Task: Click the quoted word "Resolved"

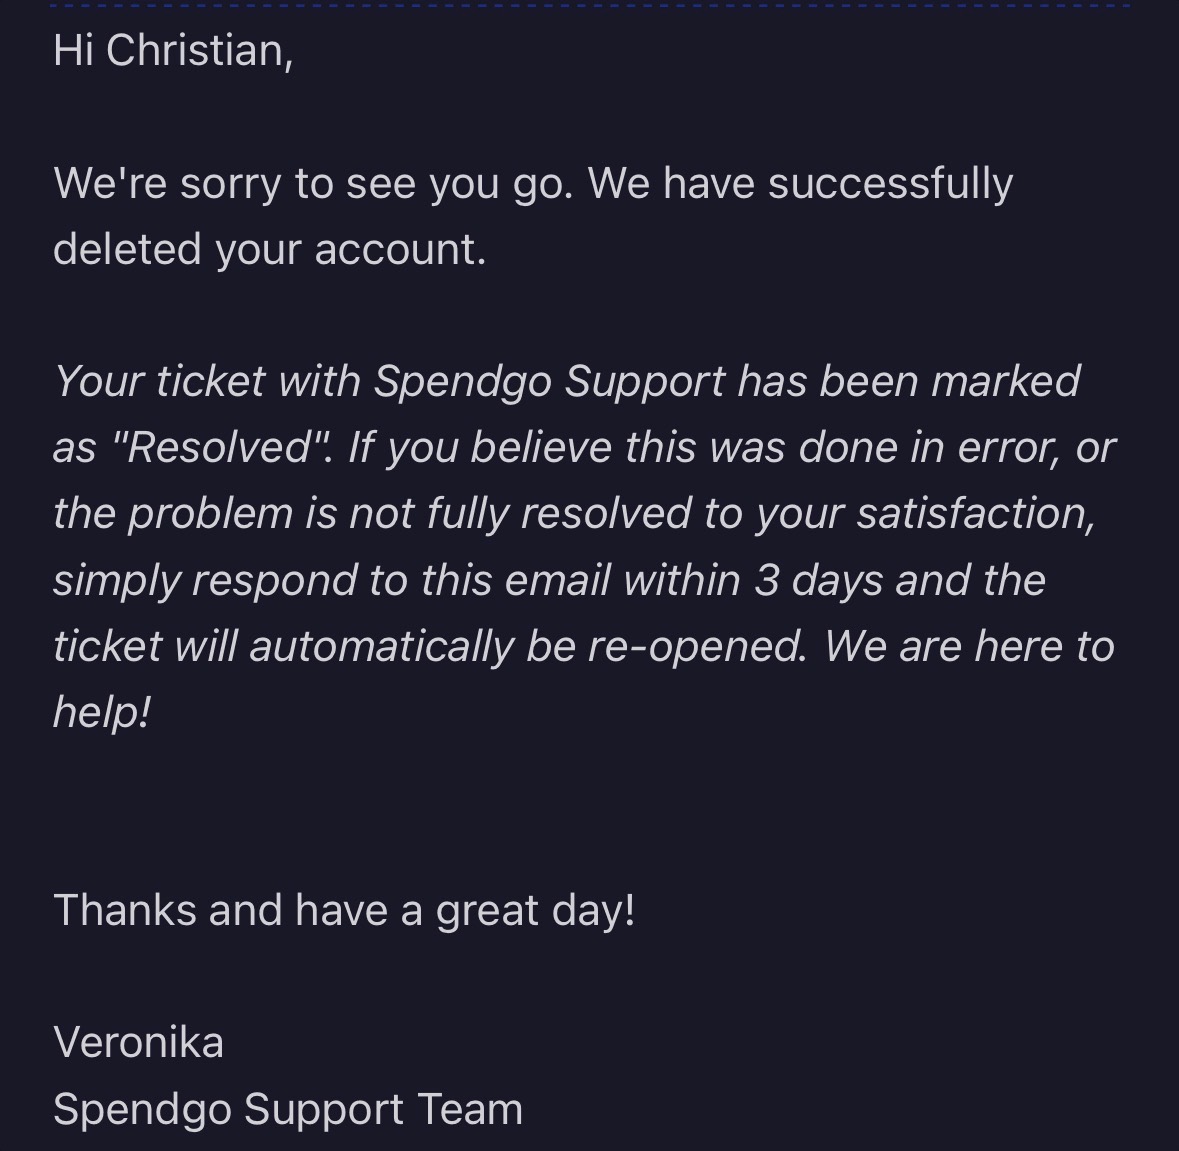Action: coord(220,447)
